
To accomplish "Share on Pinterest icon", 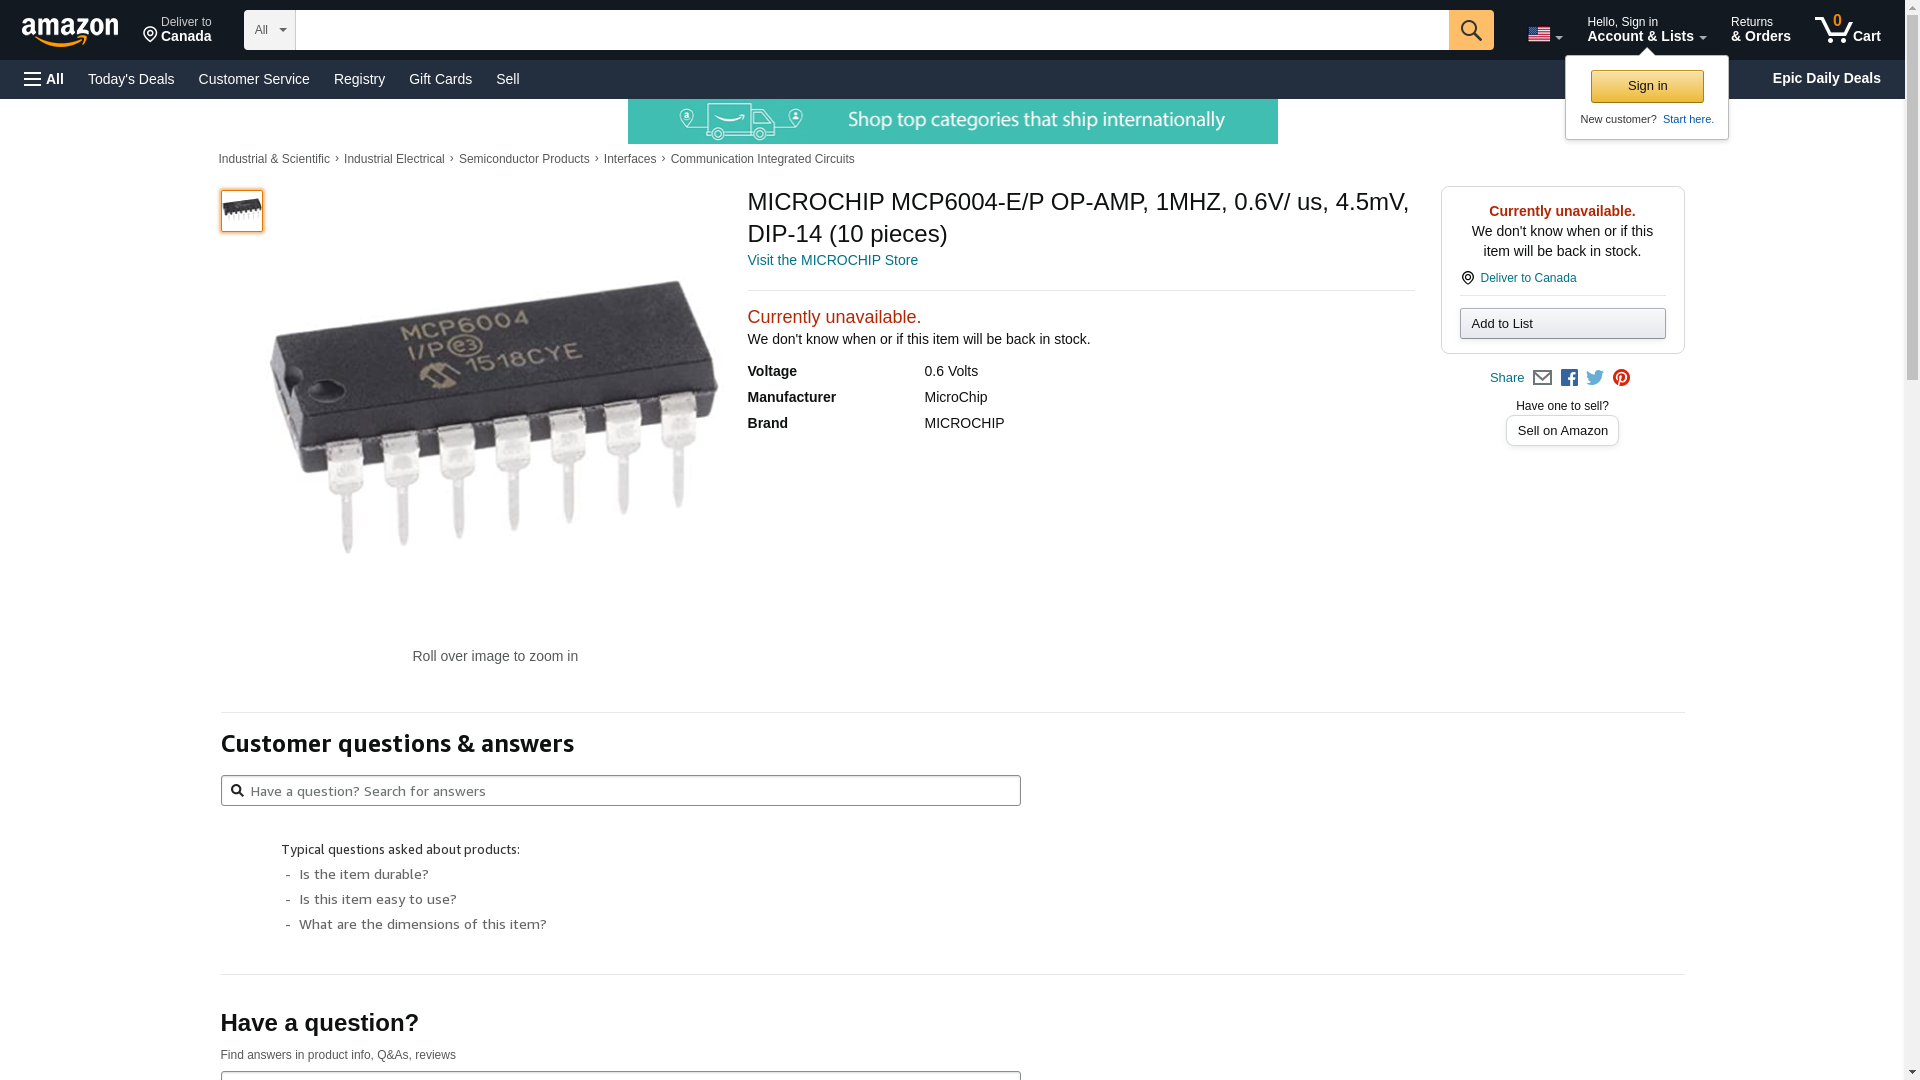I will coord(1621,378).
